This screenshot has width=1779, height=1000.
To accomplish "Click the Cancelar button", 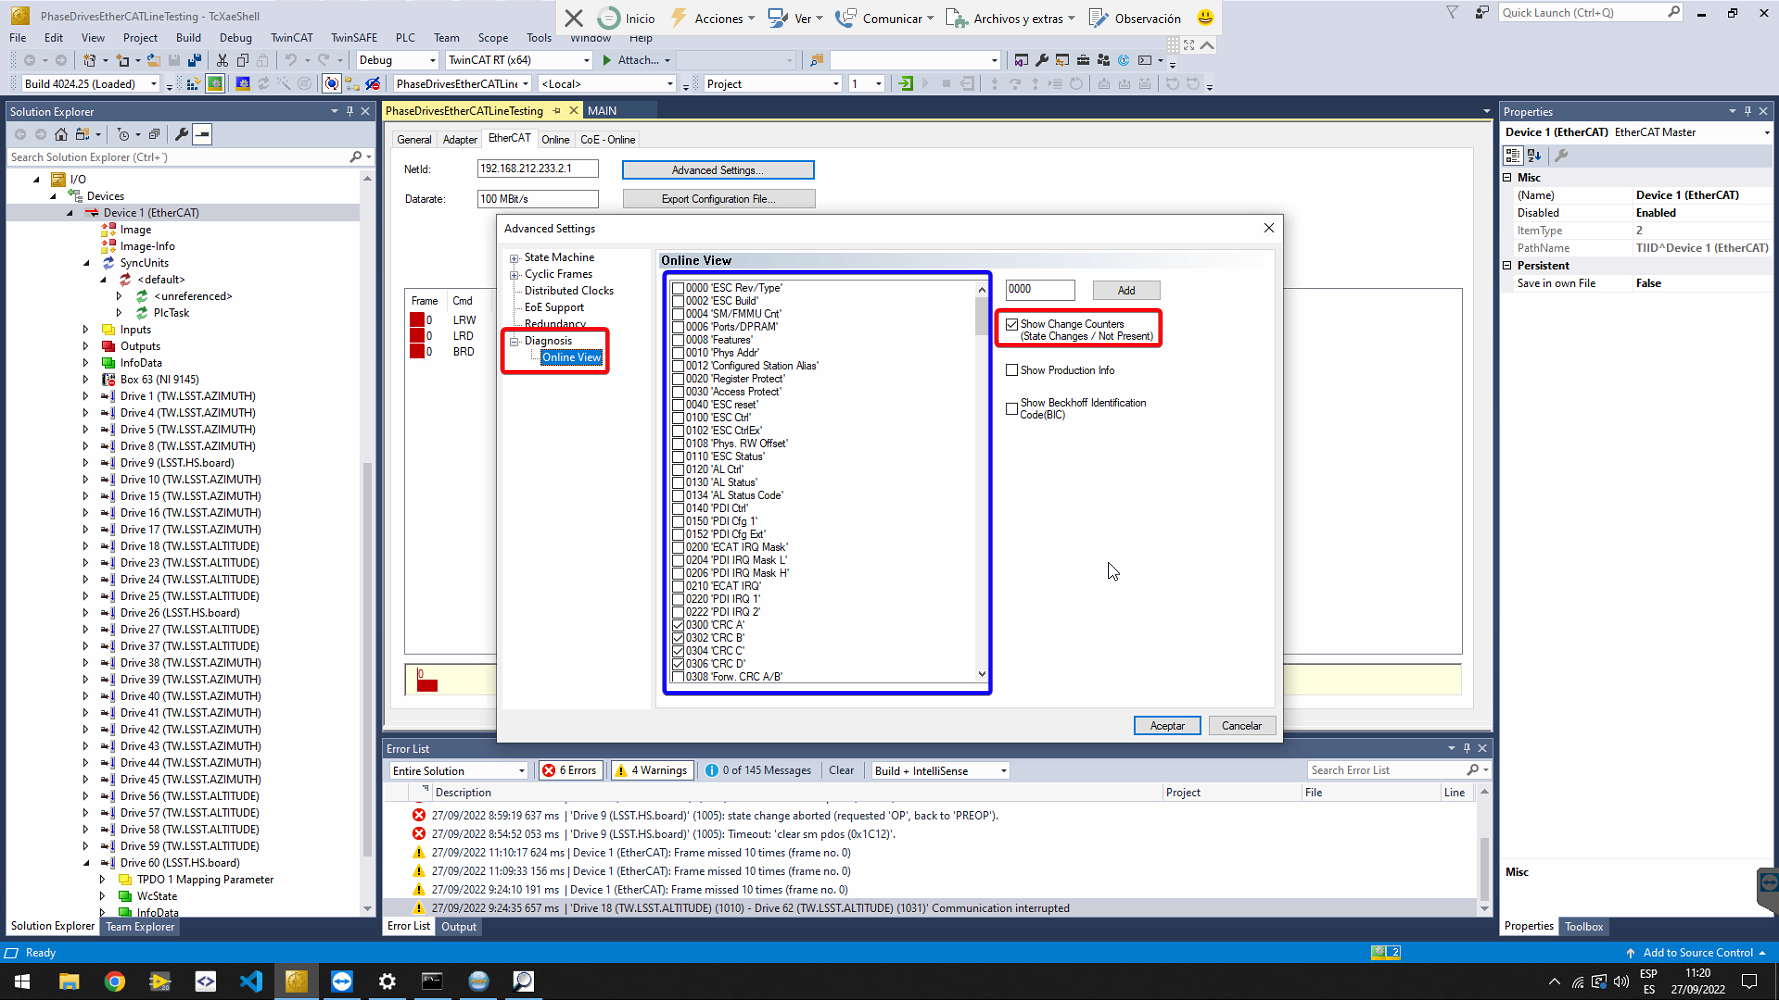I will [1242, 726].
